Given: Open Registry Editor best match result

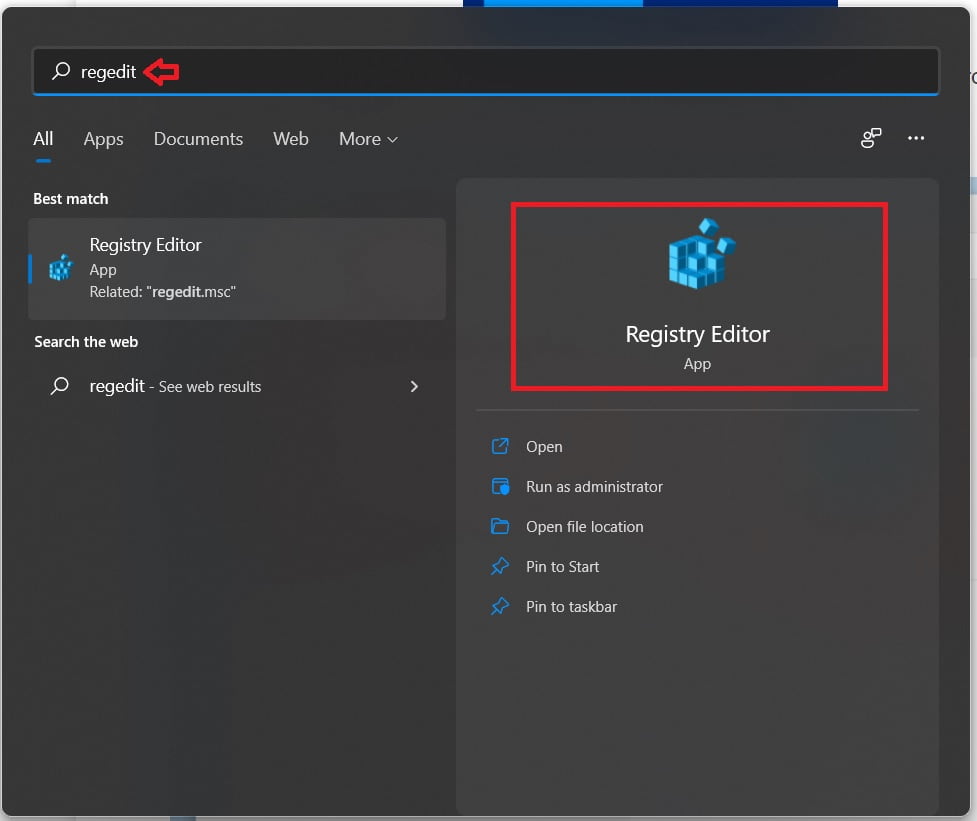Looking at the screenshot, I should pos(237,268).
